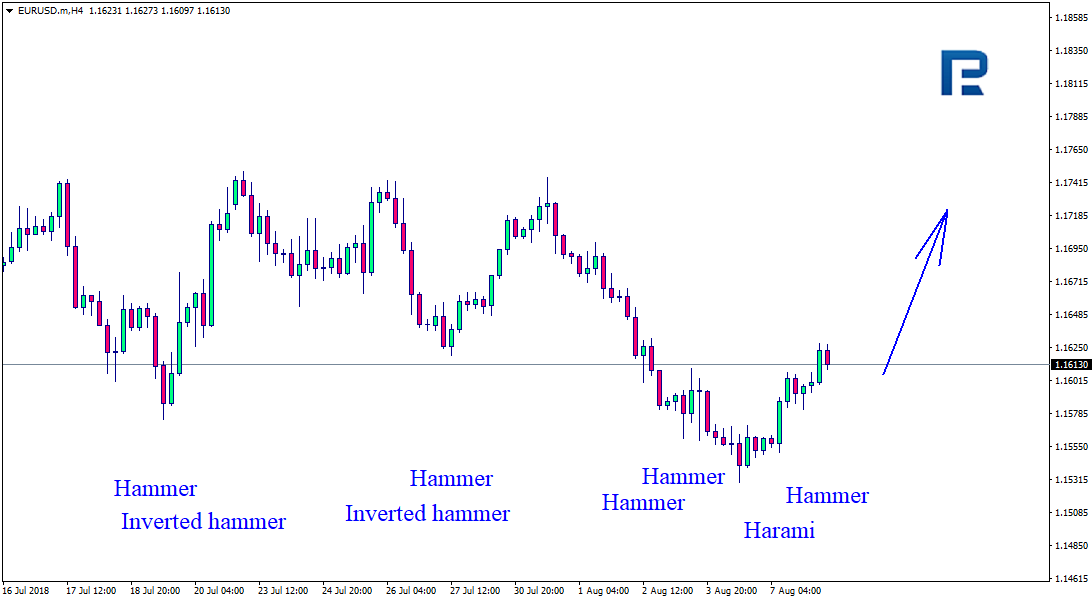Select the 2 Aug 12:00 time label
The image size is (1092, 602).
point(667,591)
